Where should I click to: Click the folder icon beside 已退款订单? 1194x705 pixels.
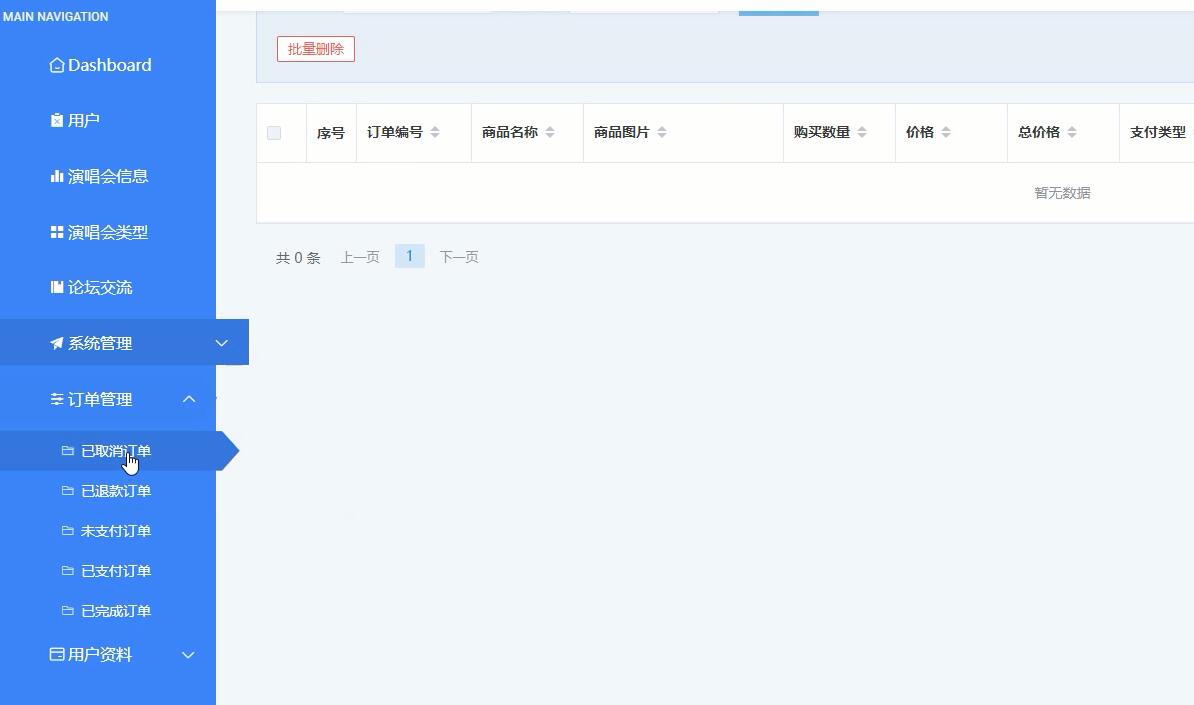[68, 491]
